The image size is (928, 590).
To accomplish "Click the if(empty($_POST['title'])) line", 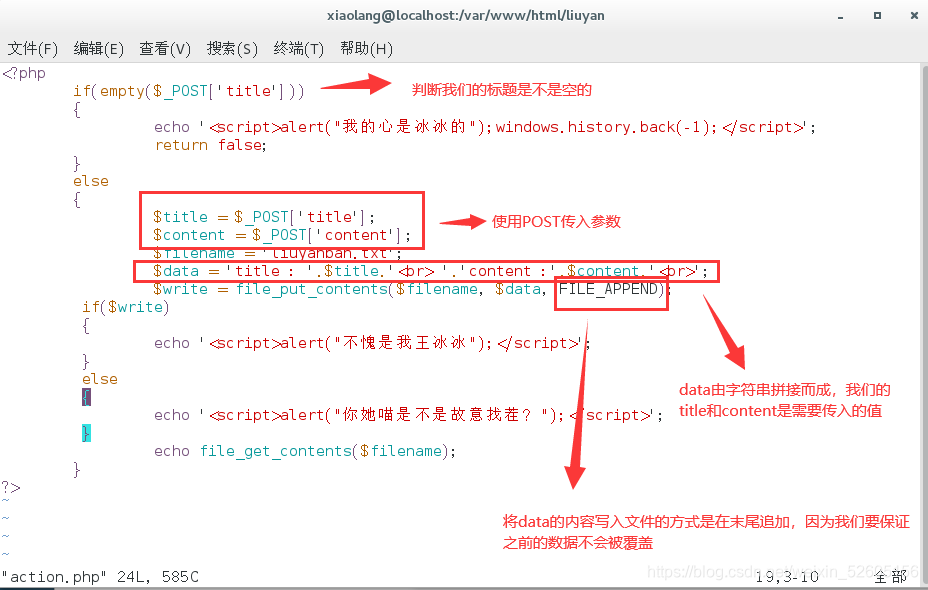I will pos(189,91).
